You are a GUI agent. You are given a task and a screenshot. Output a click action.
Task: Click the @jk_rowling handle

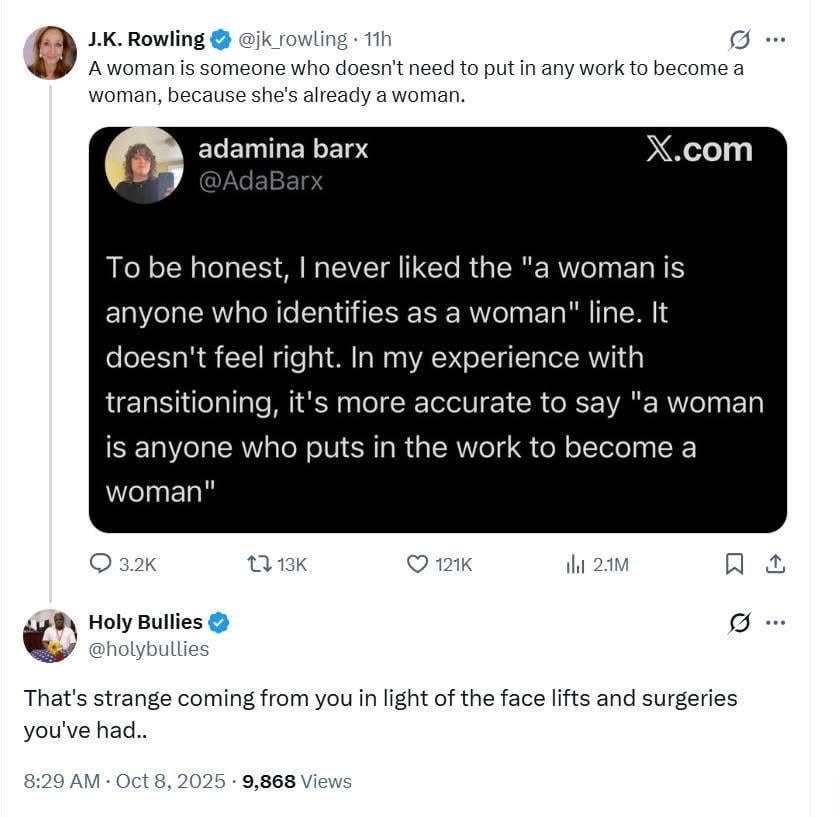pyautogui.click(x=292, y=39)
